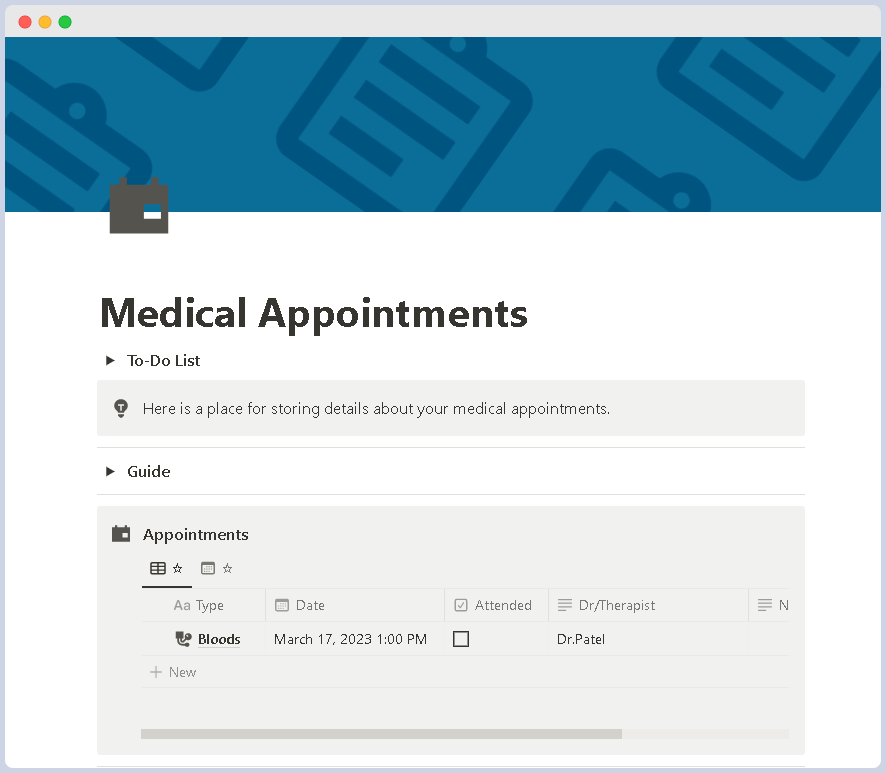
Task: Expand the To-Do List toggle
Action: pos(110,361)
